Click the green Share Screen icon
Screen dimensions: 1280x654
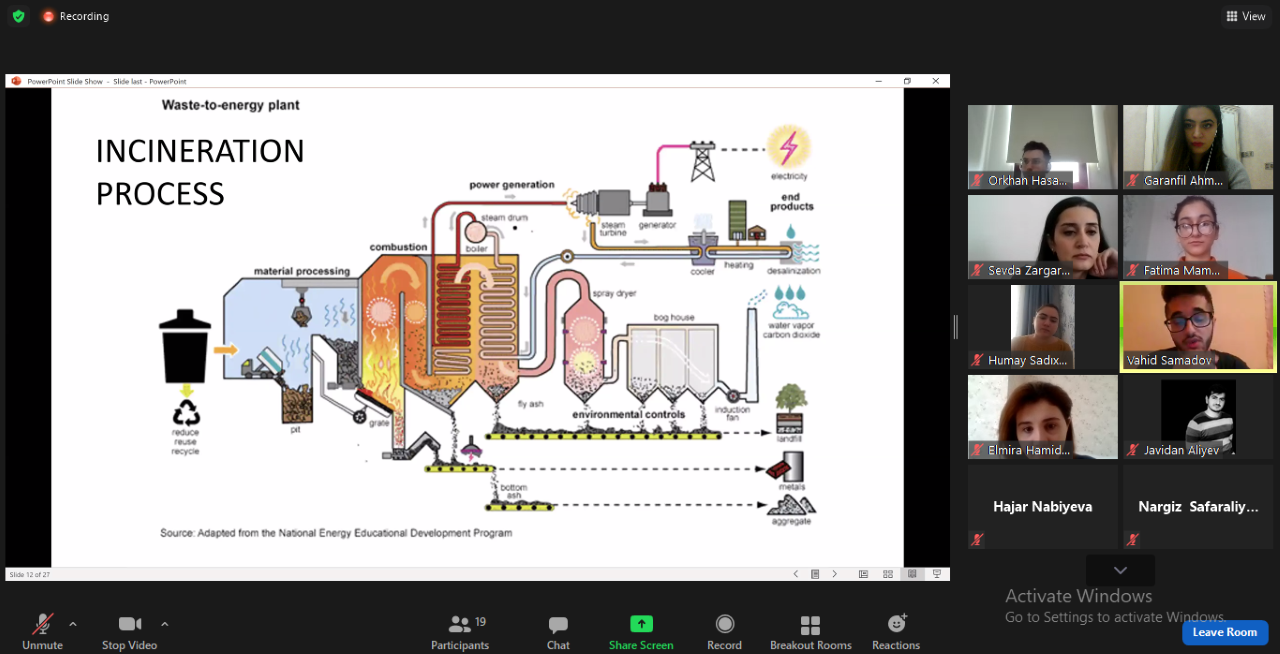point(641,624)
